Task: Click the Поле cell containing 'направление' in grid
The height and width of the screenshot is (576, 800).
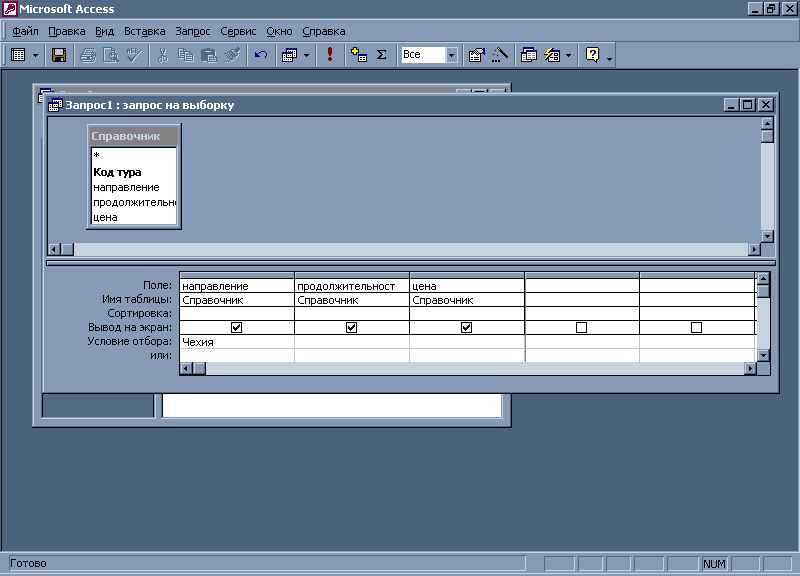Action: [237, 286]
